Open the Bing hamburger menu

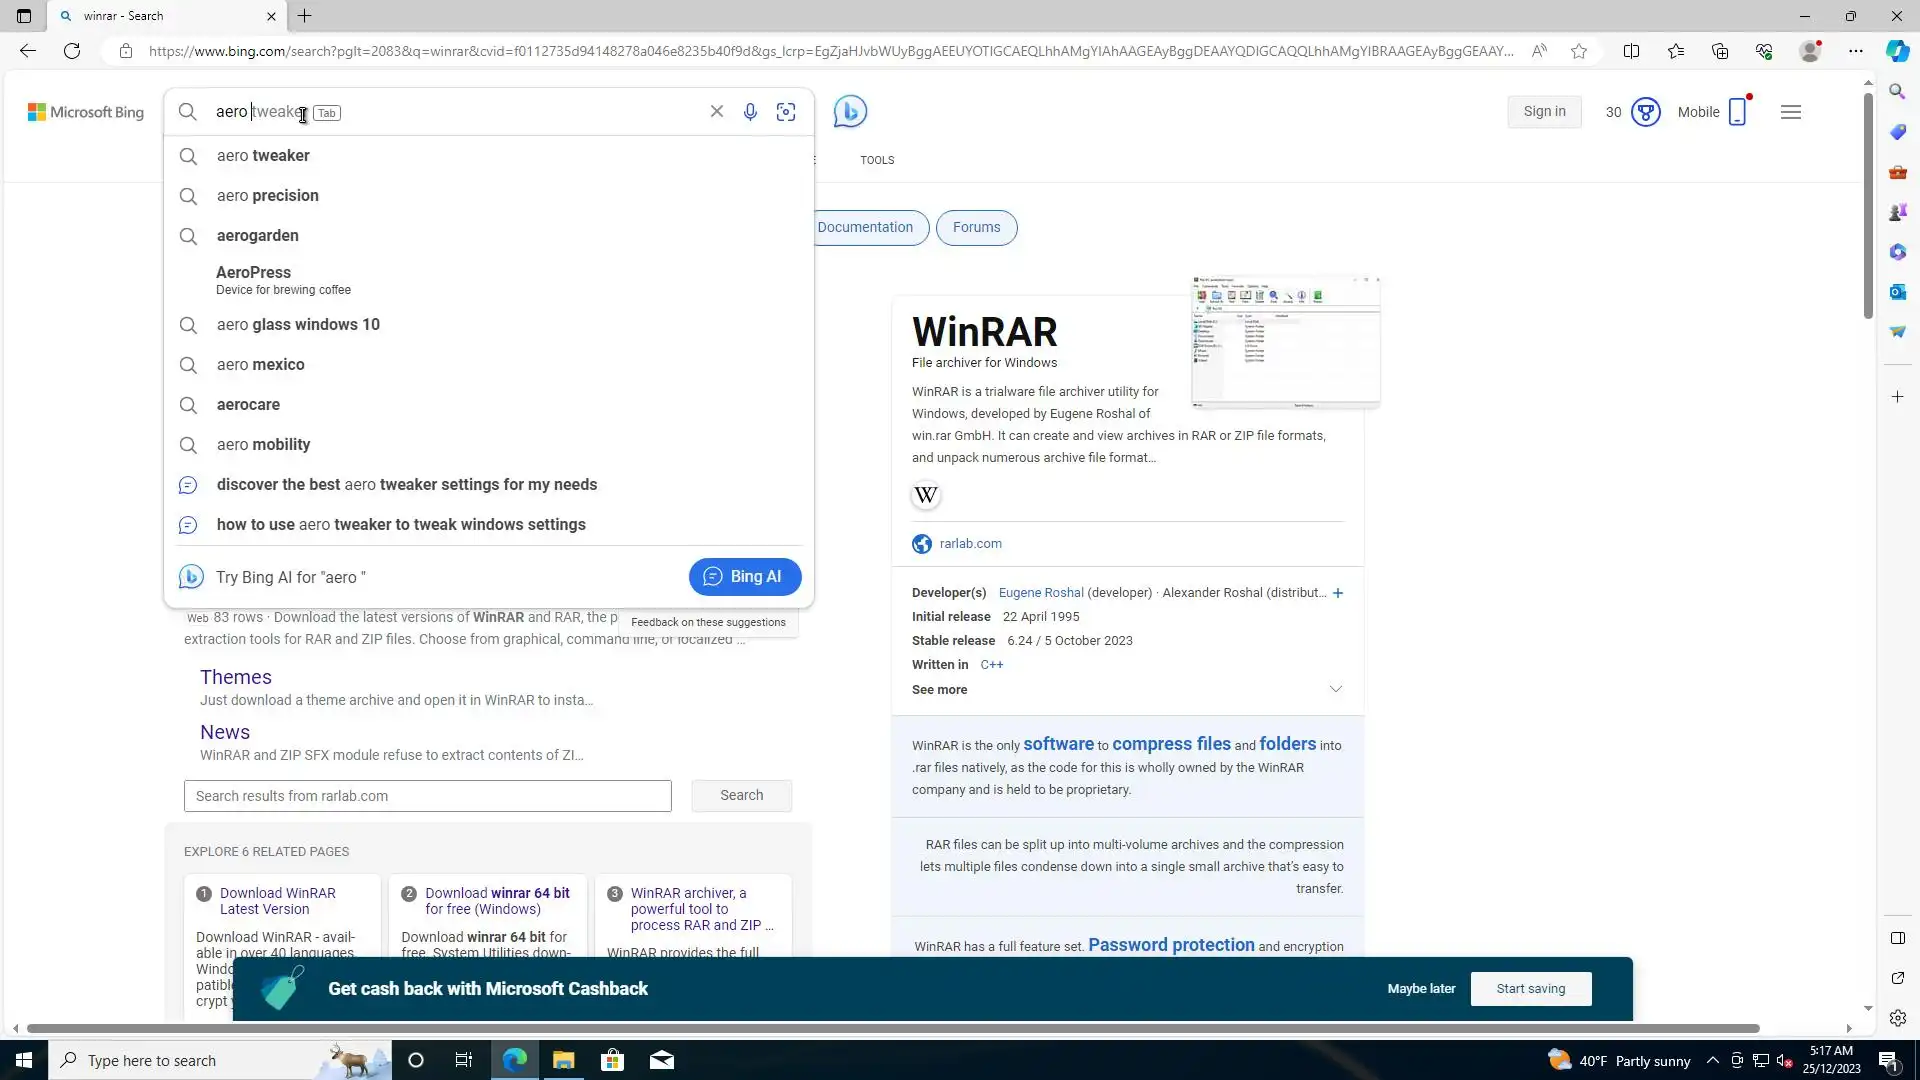click(x=1790, y=112)
